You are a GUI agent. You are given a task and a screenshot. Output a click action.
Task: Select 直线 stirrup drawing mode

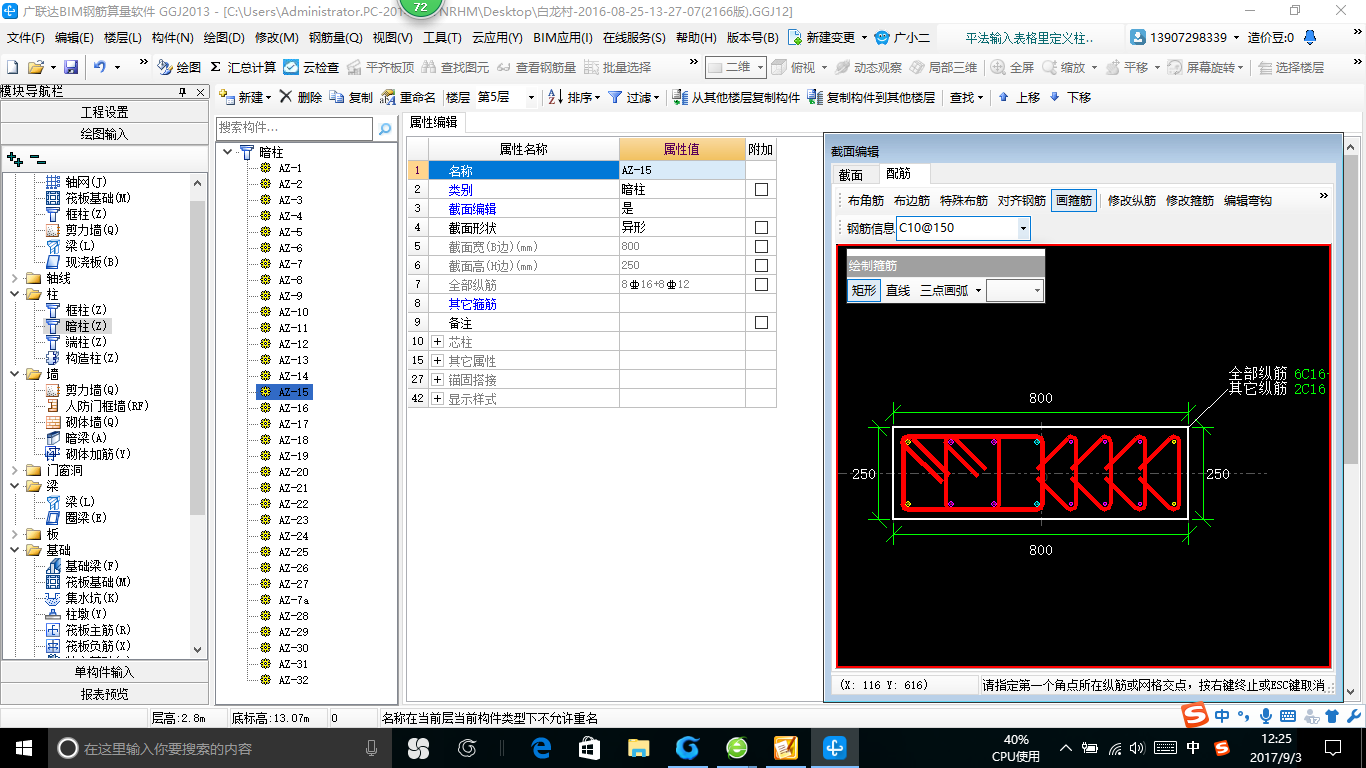(x=898, y=290)
